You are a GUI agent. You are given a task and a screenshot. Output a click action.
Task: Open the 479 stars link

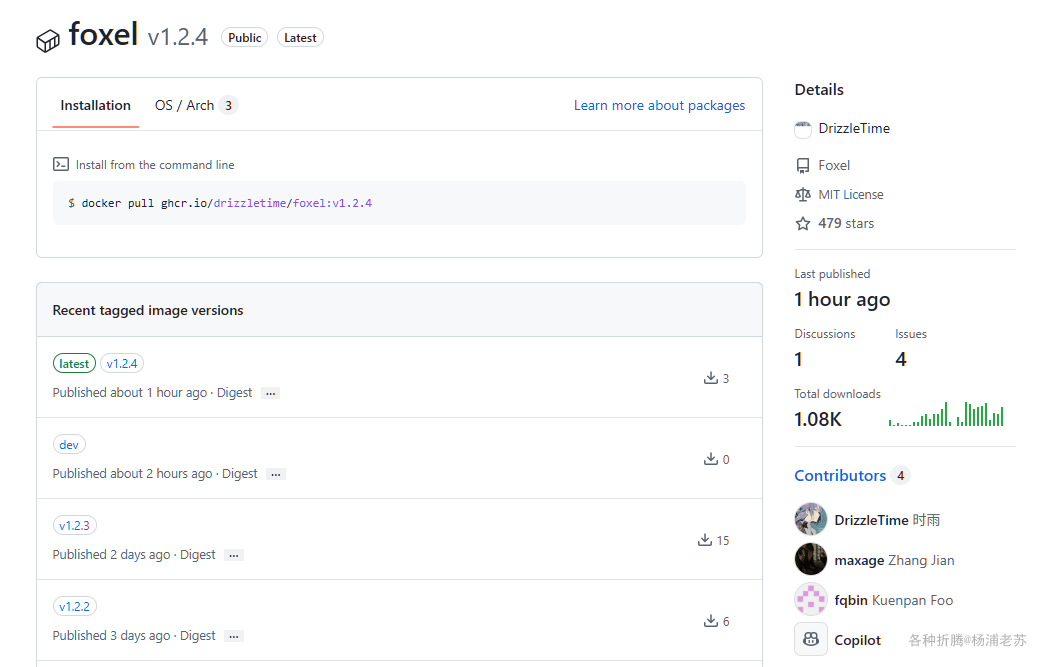point(845,223)
